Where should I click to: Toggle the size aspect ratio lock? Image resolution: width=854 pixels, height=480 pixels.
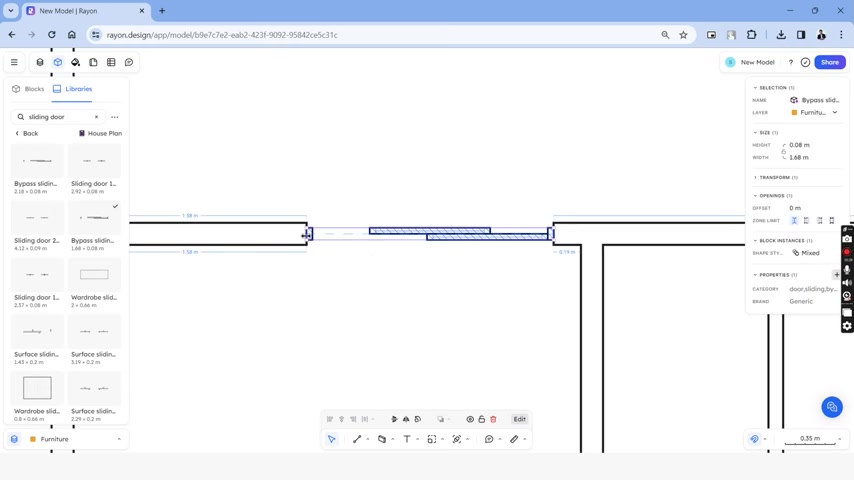(784, 151)
